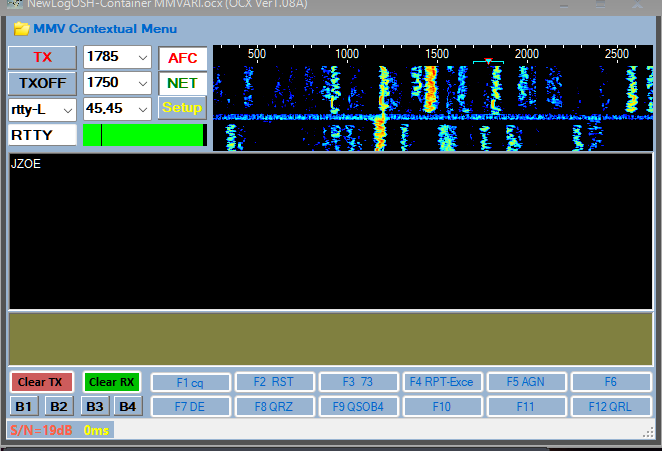Click the waterfall frequency marker near 1785
The height and width of the screenshot is (451, 662).
point(488,62)
